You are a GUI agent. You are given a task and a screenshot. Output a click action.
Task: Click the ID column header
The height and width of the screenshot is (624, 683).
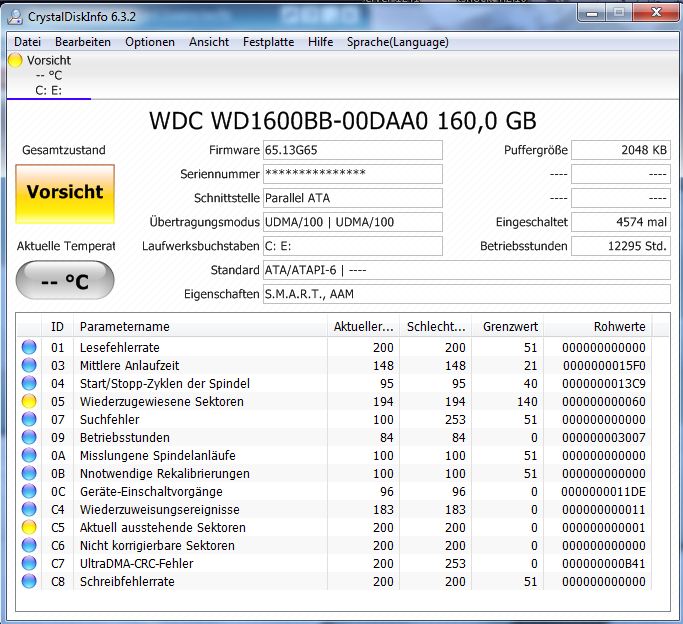click(57, 326)
